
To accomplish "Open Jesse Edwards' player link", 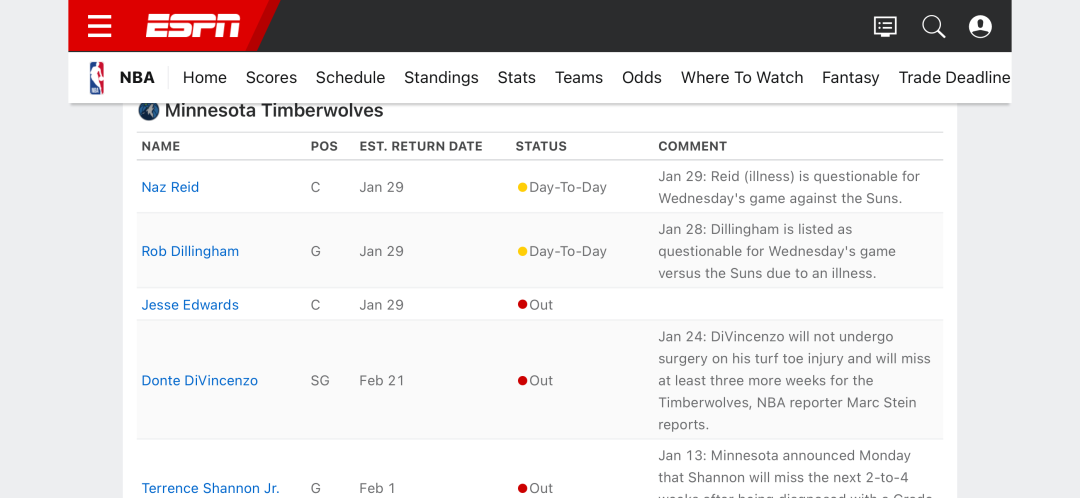I will click(190, 305).
